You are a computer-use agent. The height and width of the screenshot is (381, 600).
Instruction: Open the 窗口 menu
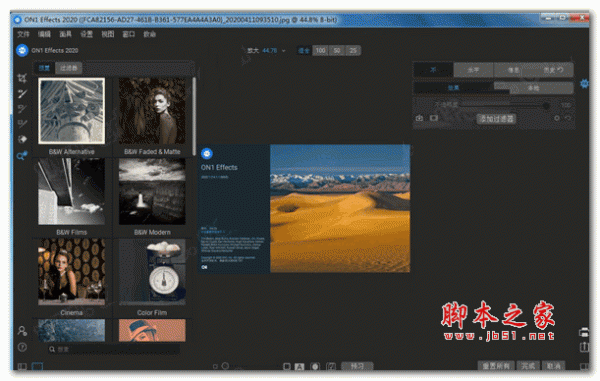(129, 34)
